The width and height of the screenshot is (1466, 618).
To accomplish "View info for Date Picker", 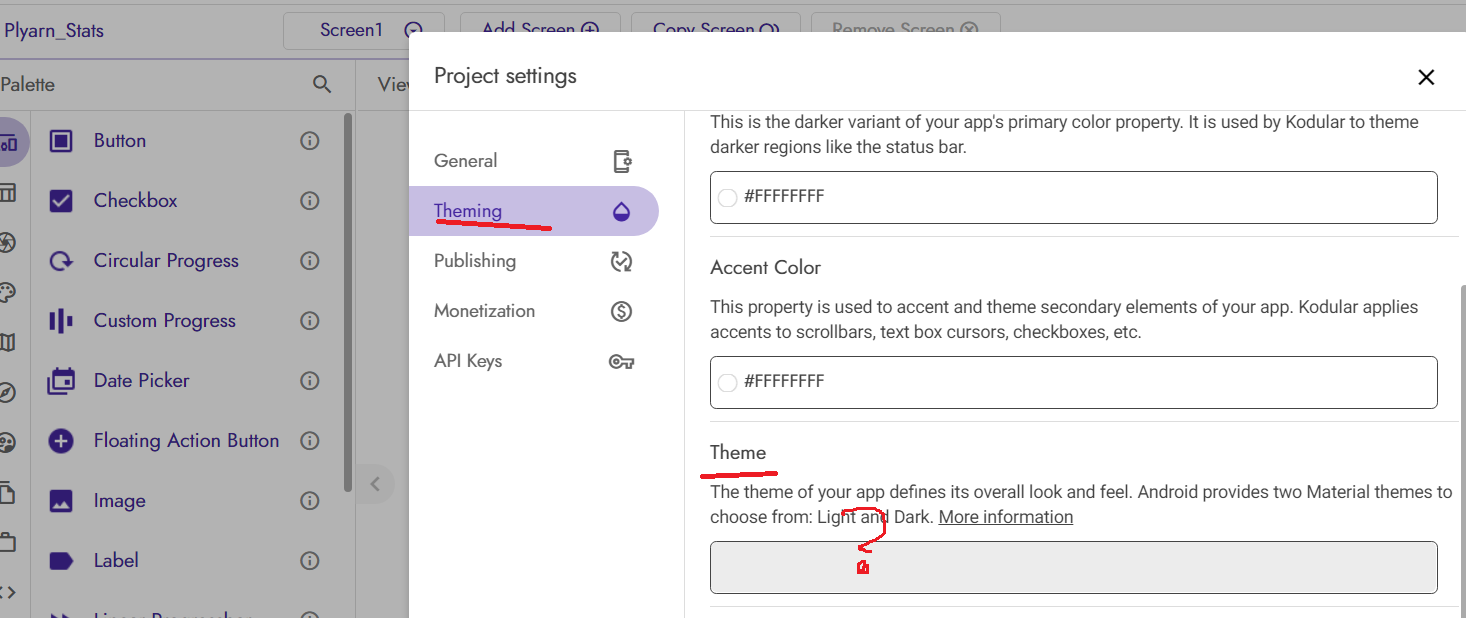I will click(310, 381).
